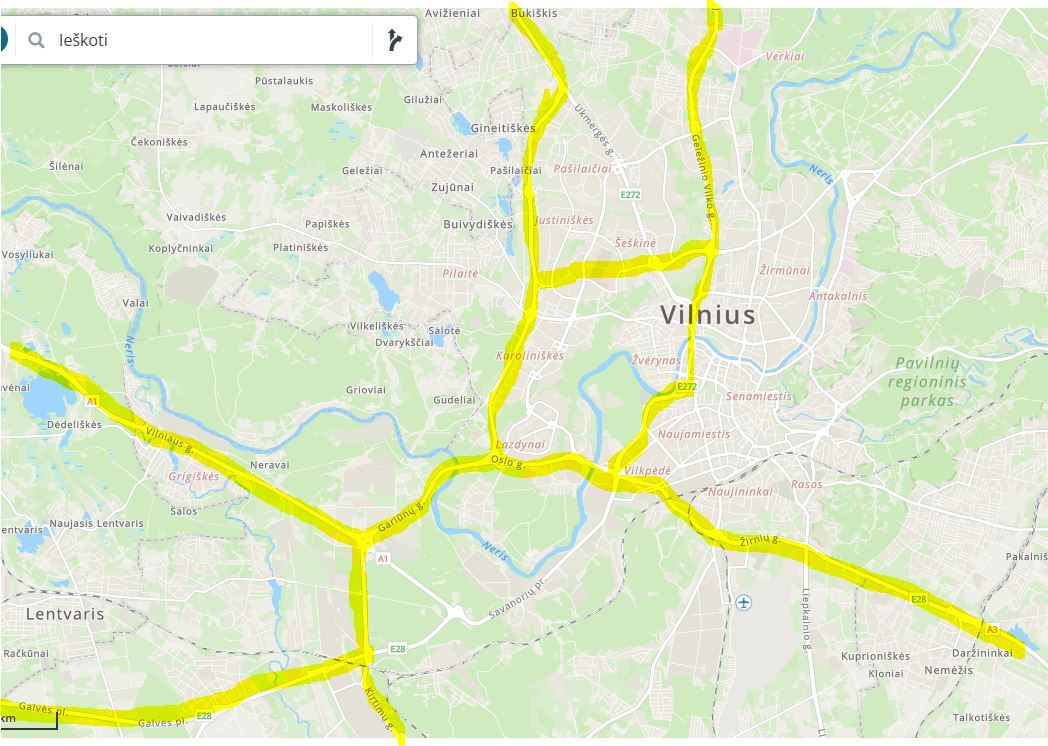Click the map scale bar showing km

[x=29, y=719]
